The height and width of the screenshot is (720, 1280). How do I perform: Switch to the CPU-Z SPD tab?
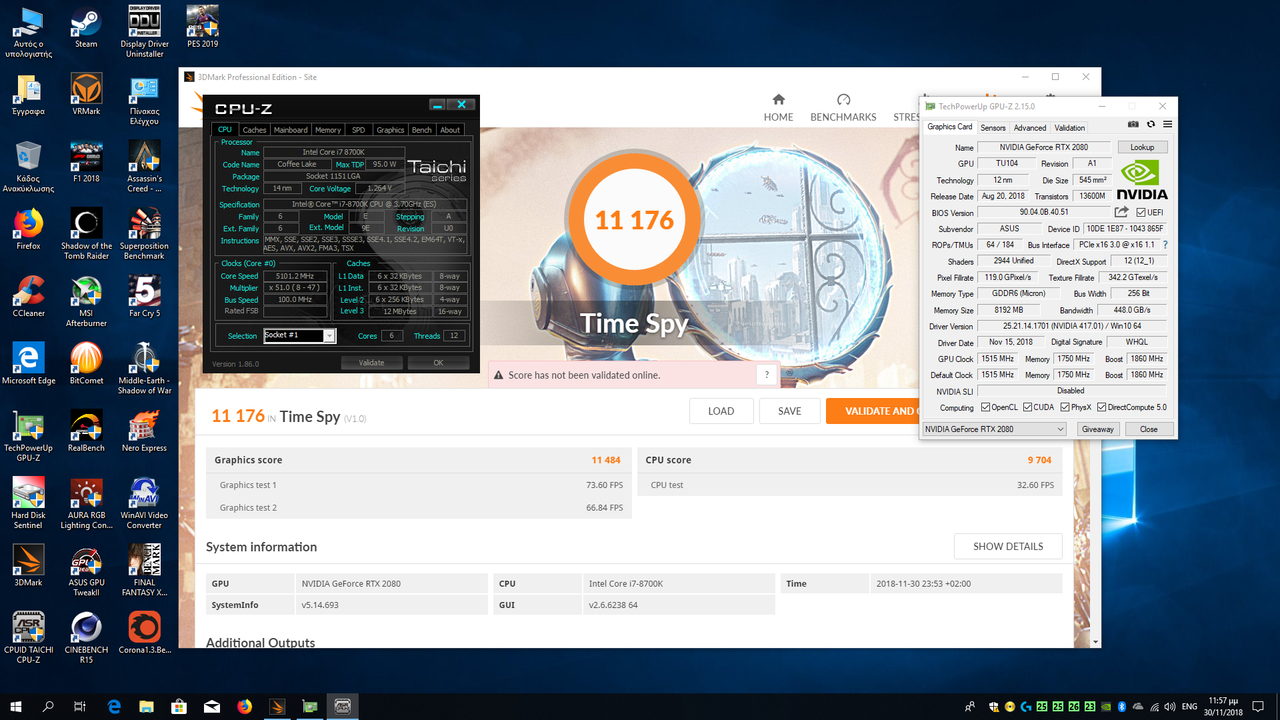(358, 130)
